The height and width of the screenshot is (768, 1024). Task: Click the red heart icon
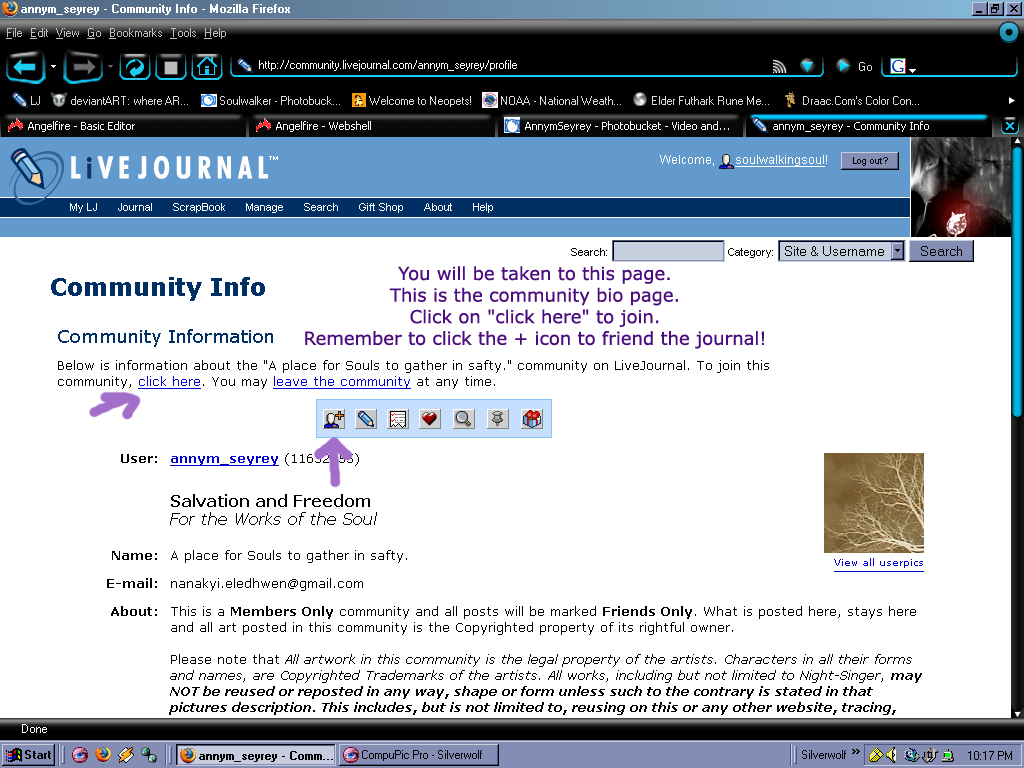click(430, 419)
